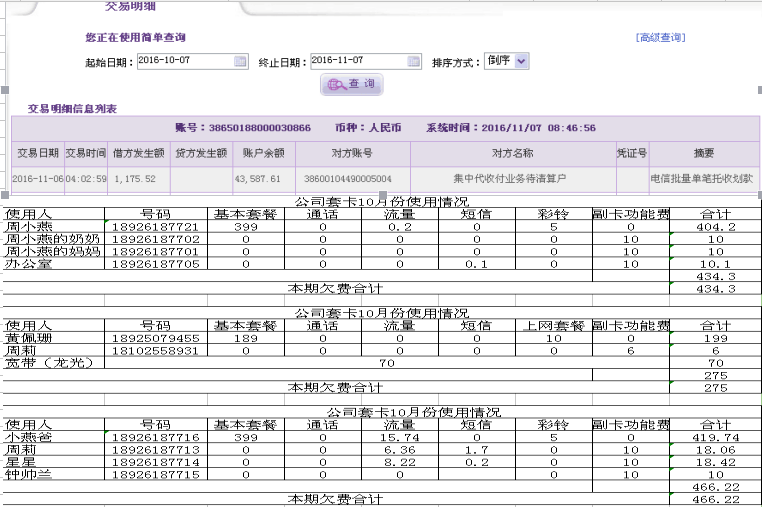This screenshot has width=762, height=507.
Task: Click the 查询 search button
Action: [x=351, y=84]
